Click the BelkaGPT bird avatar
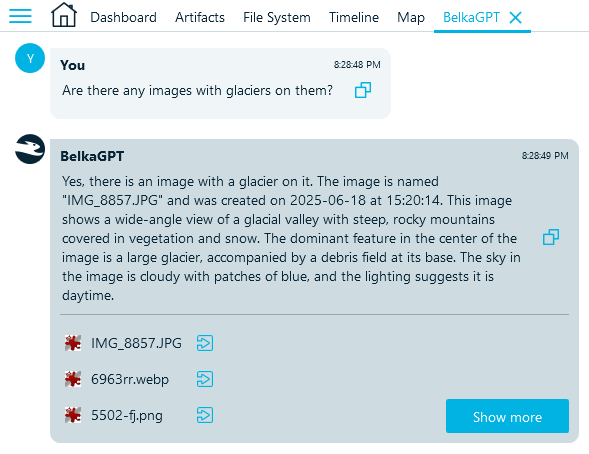This screenshot has width=589, height=454. coord(30,149)
